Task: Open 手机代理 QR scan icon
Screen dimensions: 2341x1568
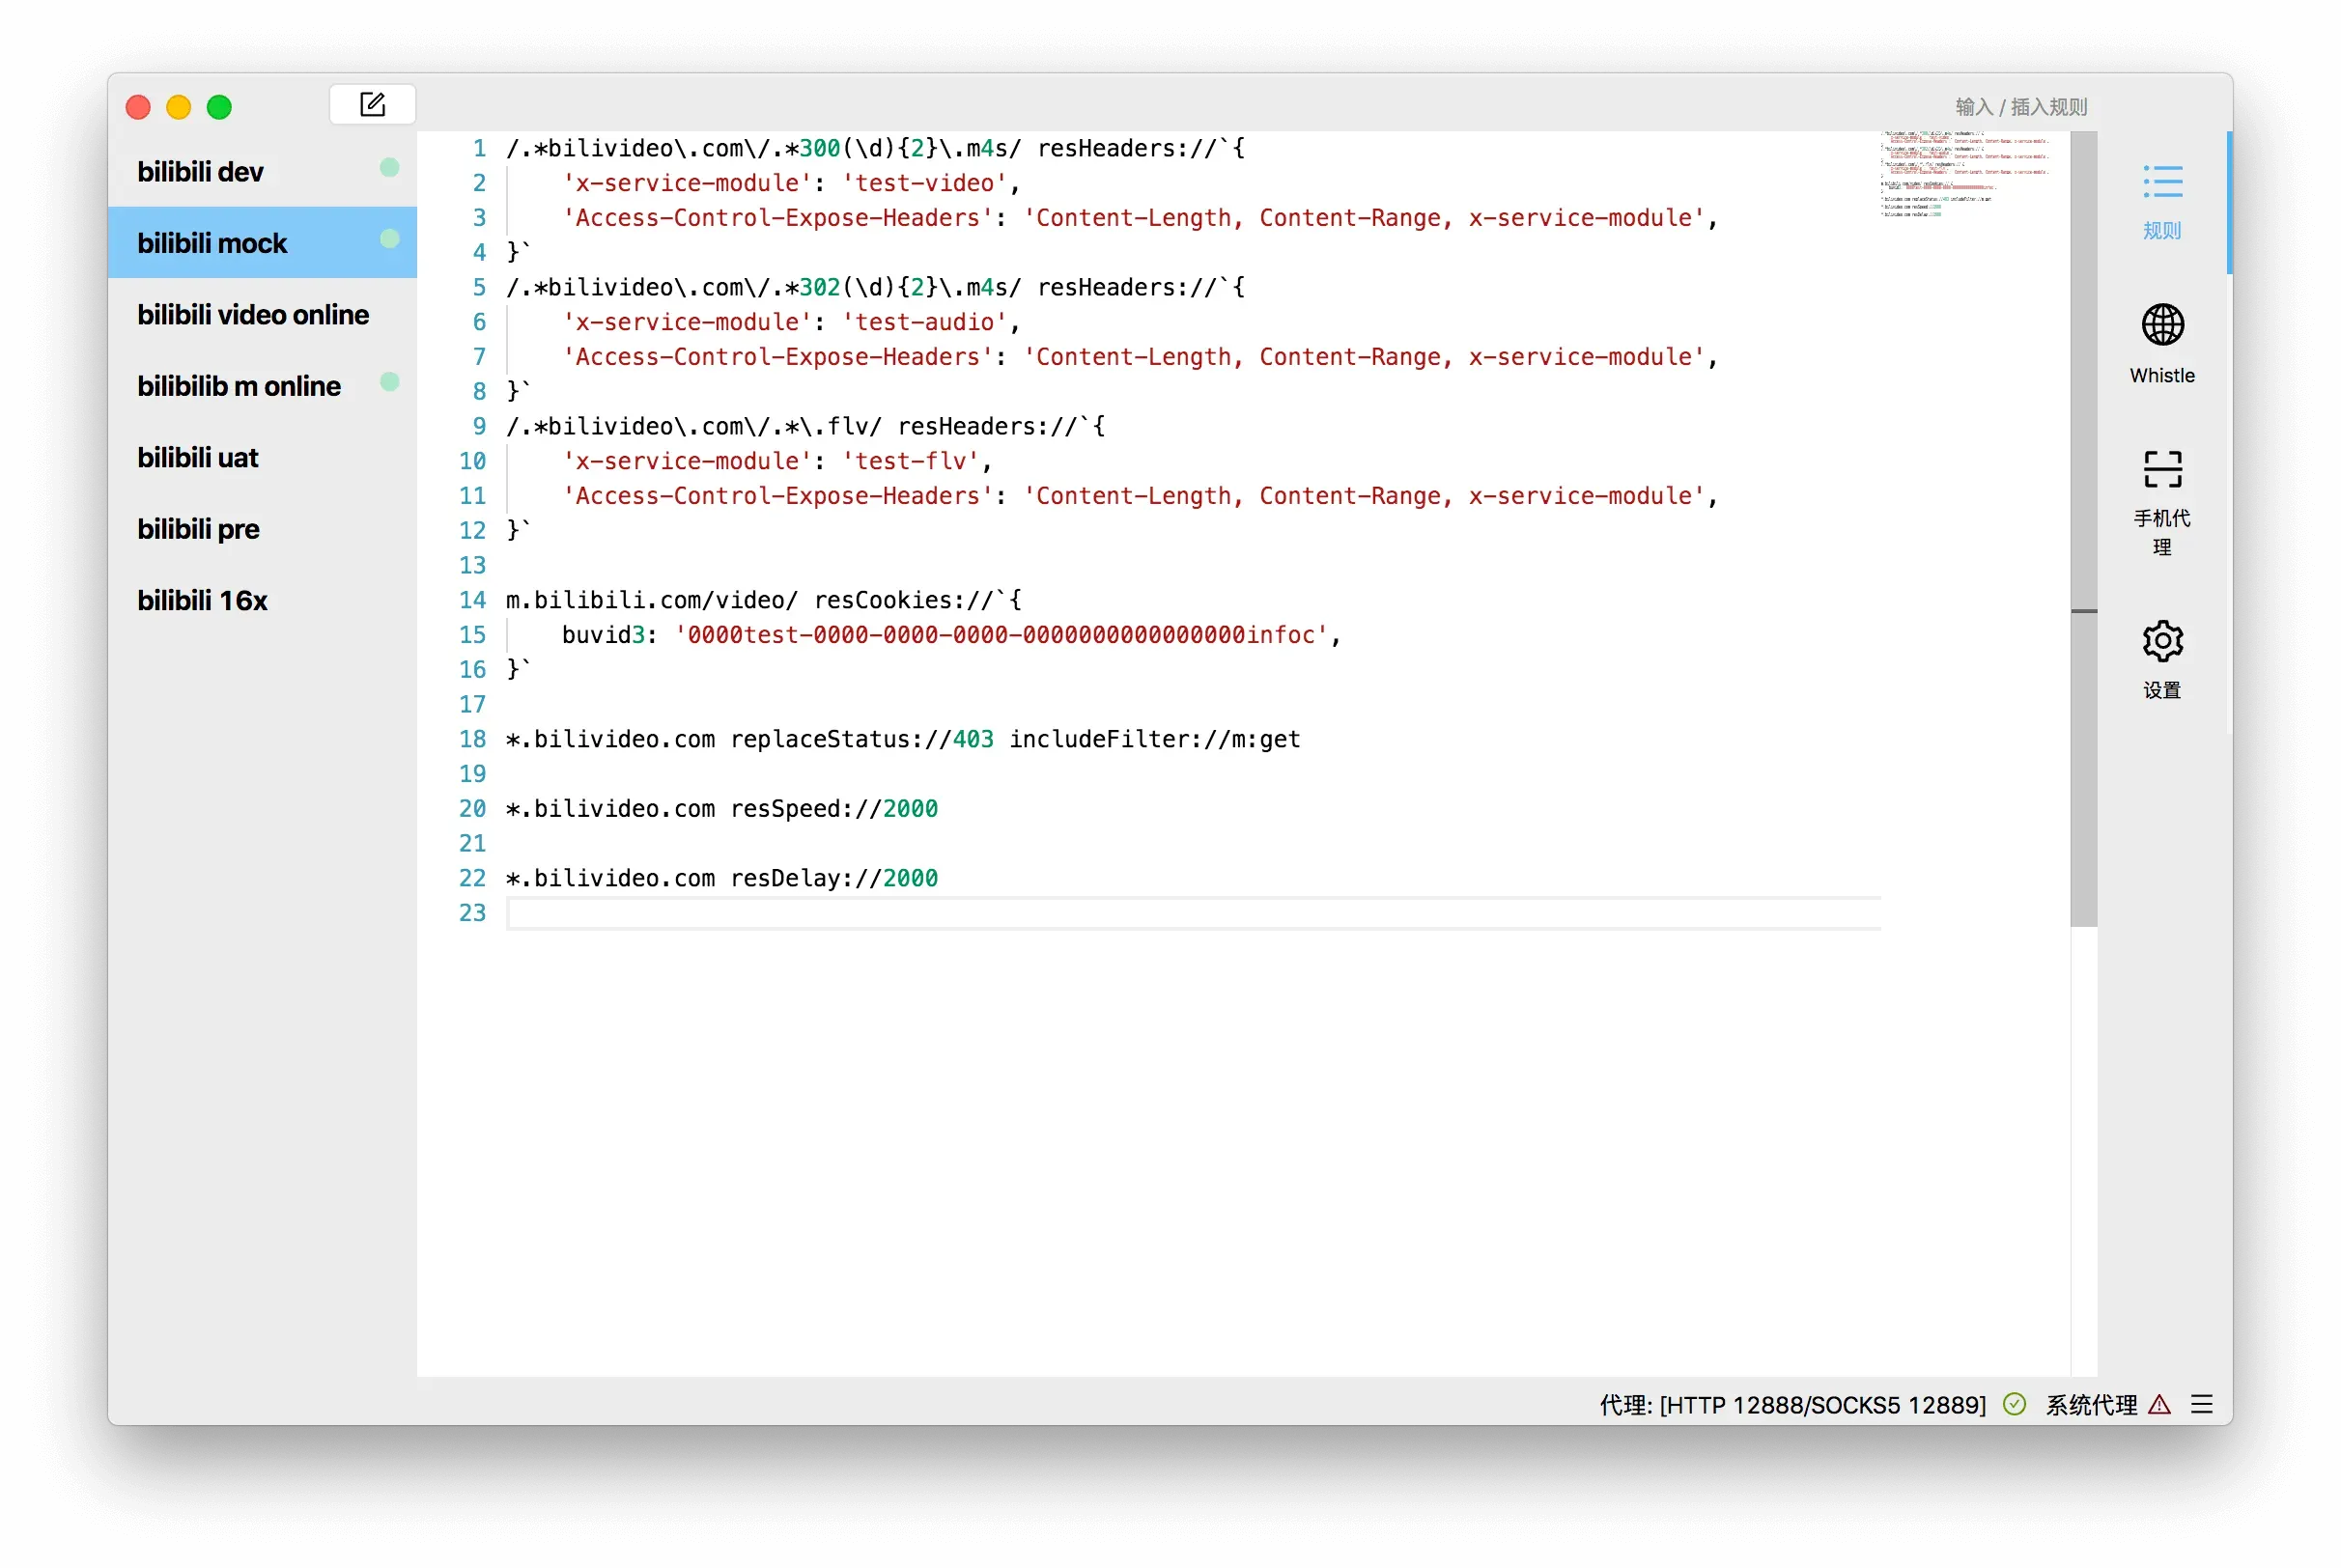Action: coord(2162,469)
